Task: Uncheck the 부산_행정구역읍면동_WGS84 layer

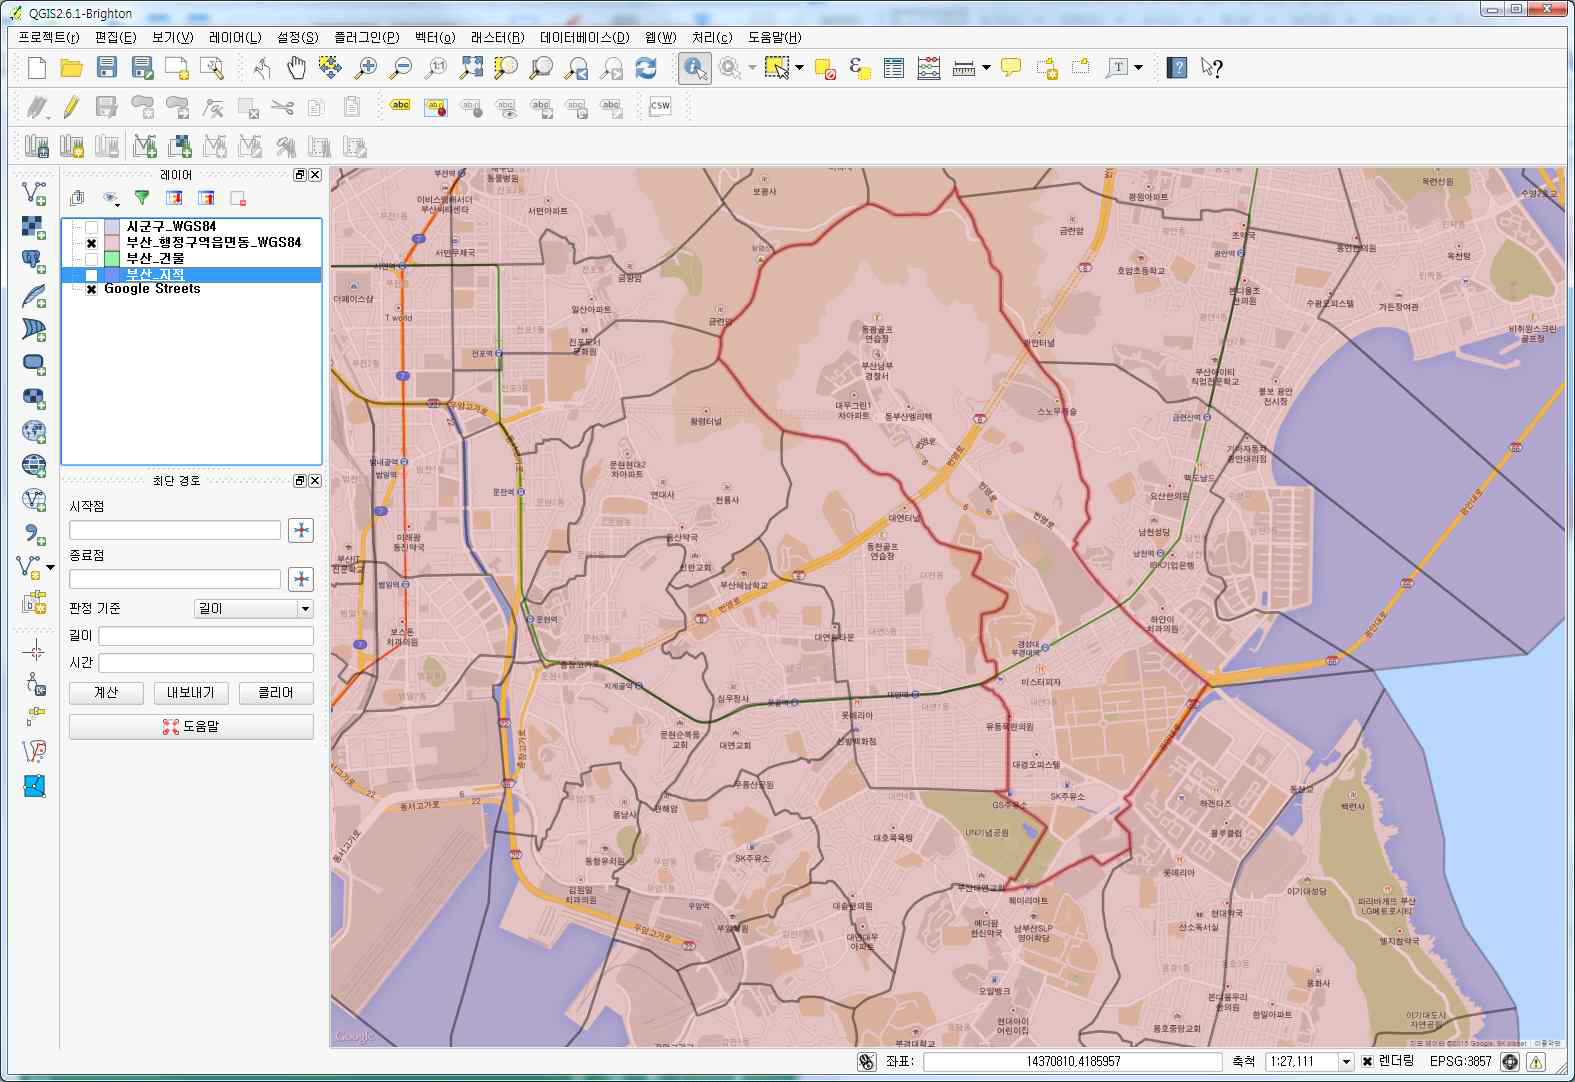Action: [x=91, y=243]
